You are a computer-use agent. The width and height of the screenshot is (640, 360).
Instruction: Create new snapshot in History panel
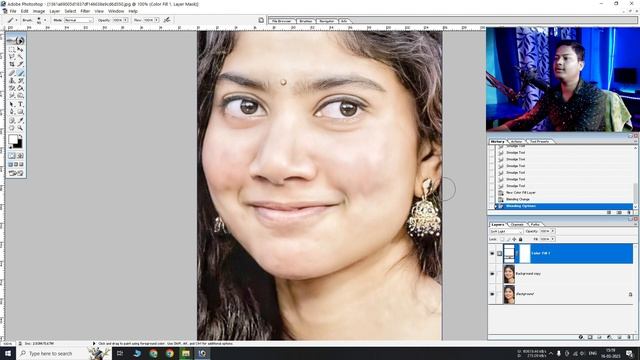tap(619, 213)
